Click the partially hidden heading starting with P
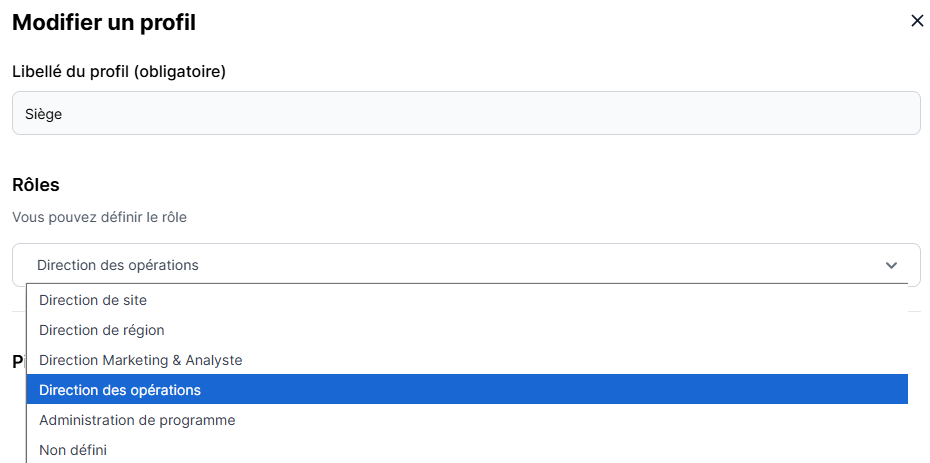Screen dimensions: 930x463 [x=18, y=361]
